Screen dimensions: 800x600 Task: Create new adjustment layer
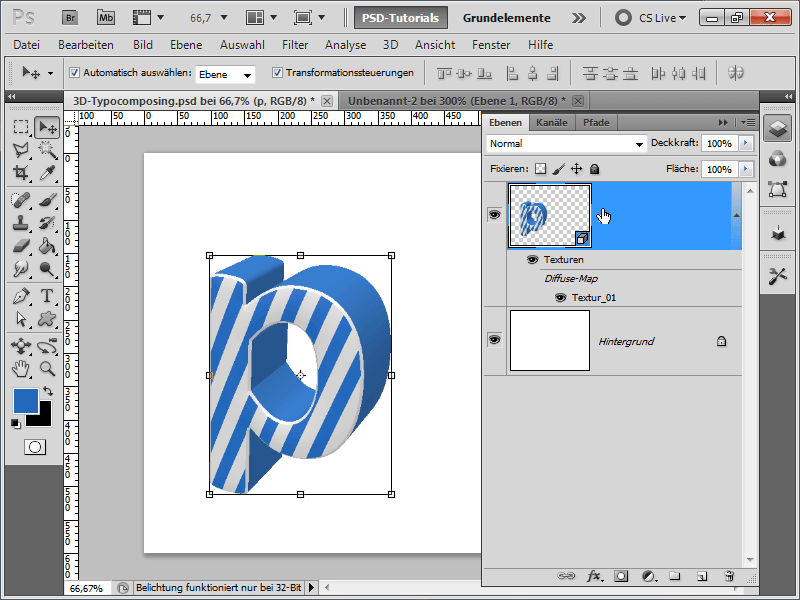tap(648, 576)
